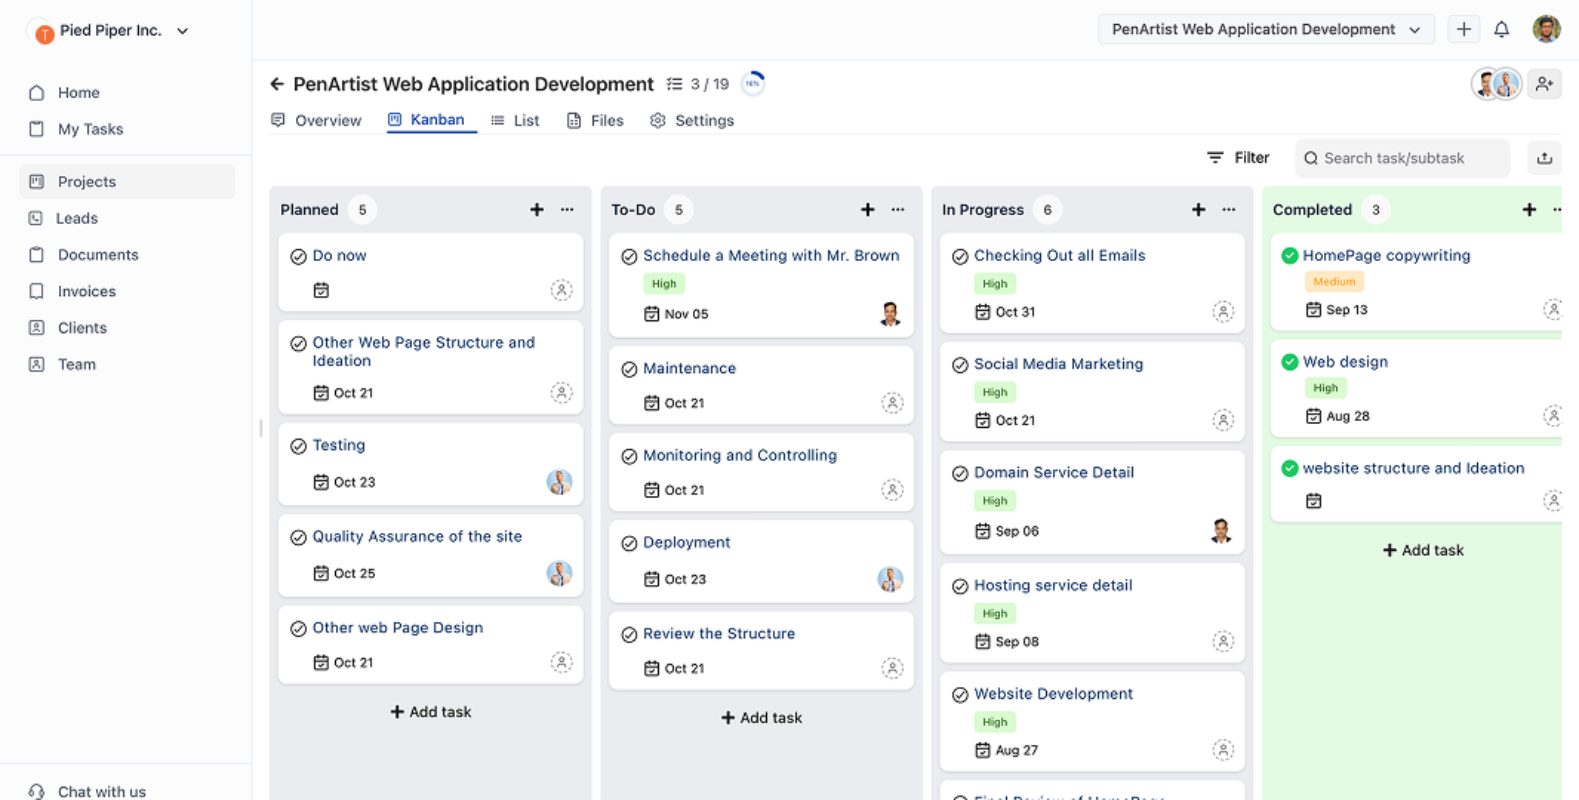The height and width of the screenshot is (800, 1579).
Task: Expand the Pied Piper Inc. workspace dropdown
Action: point(183,31)
